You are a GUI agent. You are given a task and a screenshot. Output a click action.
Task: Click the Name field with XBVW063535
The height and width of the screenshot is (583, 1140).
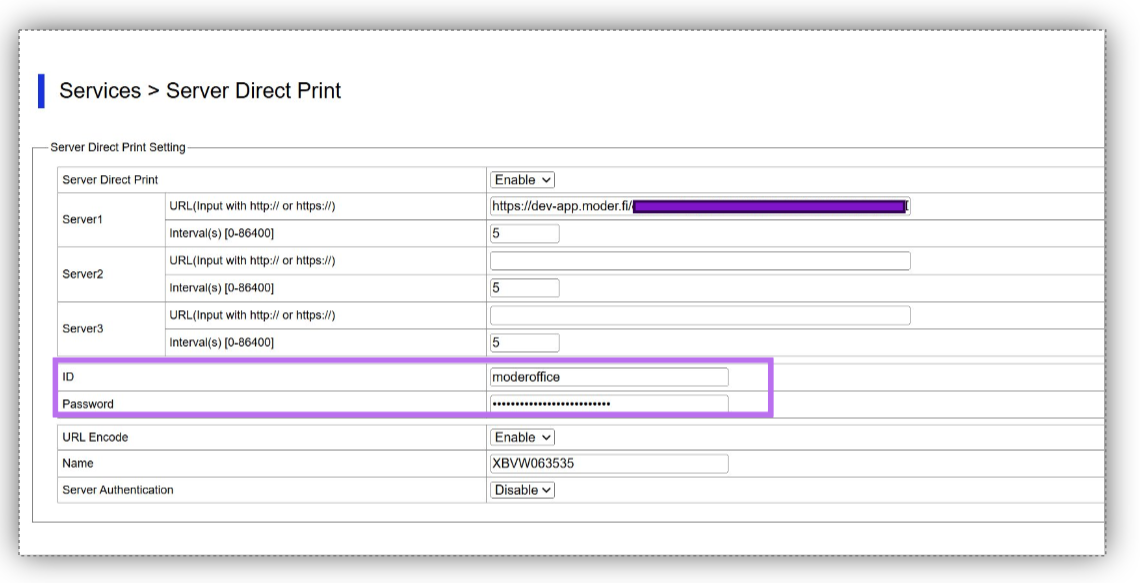[609, 464]
